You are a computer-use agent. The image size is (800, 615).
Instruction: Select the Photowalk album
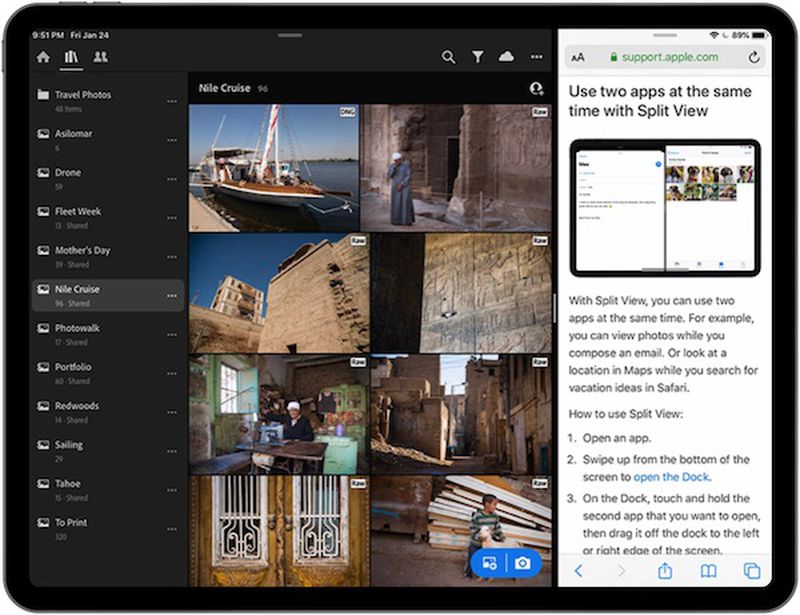(108, 334)
